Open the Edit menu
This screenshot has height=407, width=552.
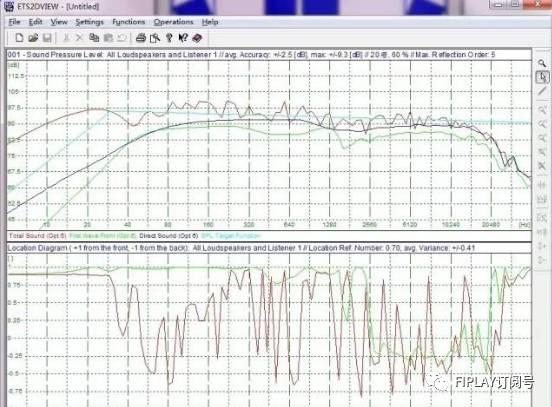[x=36, y=22]
